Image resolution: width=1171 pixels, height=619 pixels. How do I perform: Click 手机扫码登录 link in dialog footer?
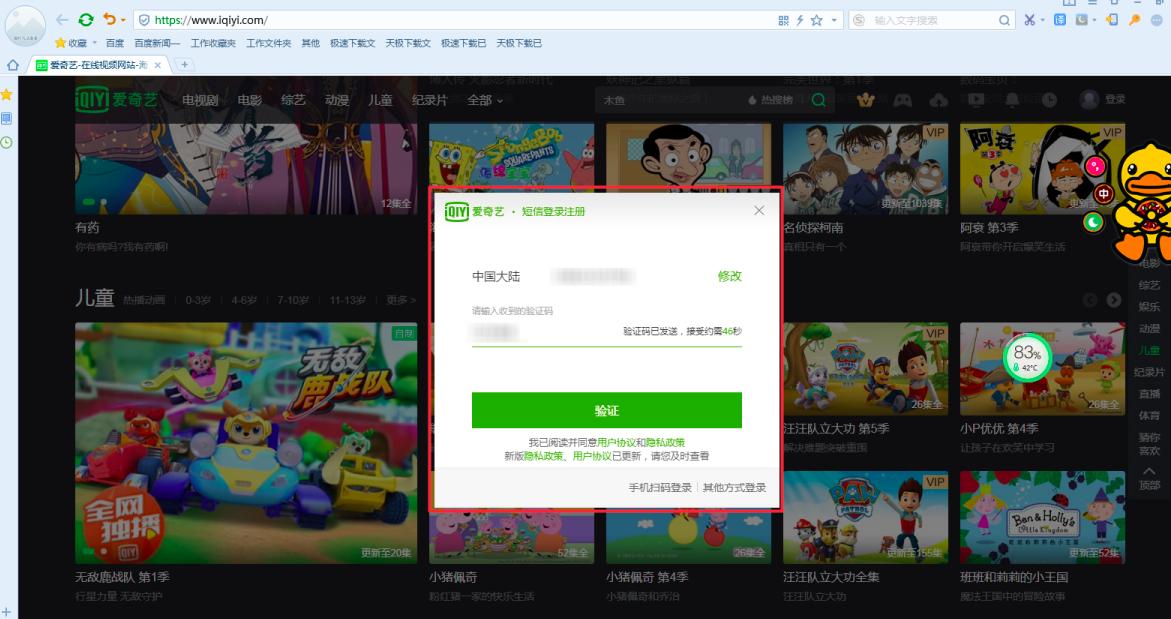[x=660, y=488]
